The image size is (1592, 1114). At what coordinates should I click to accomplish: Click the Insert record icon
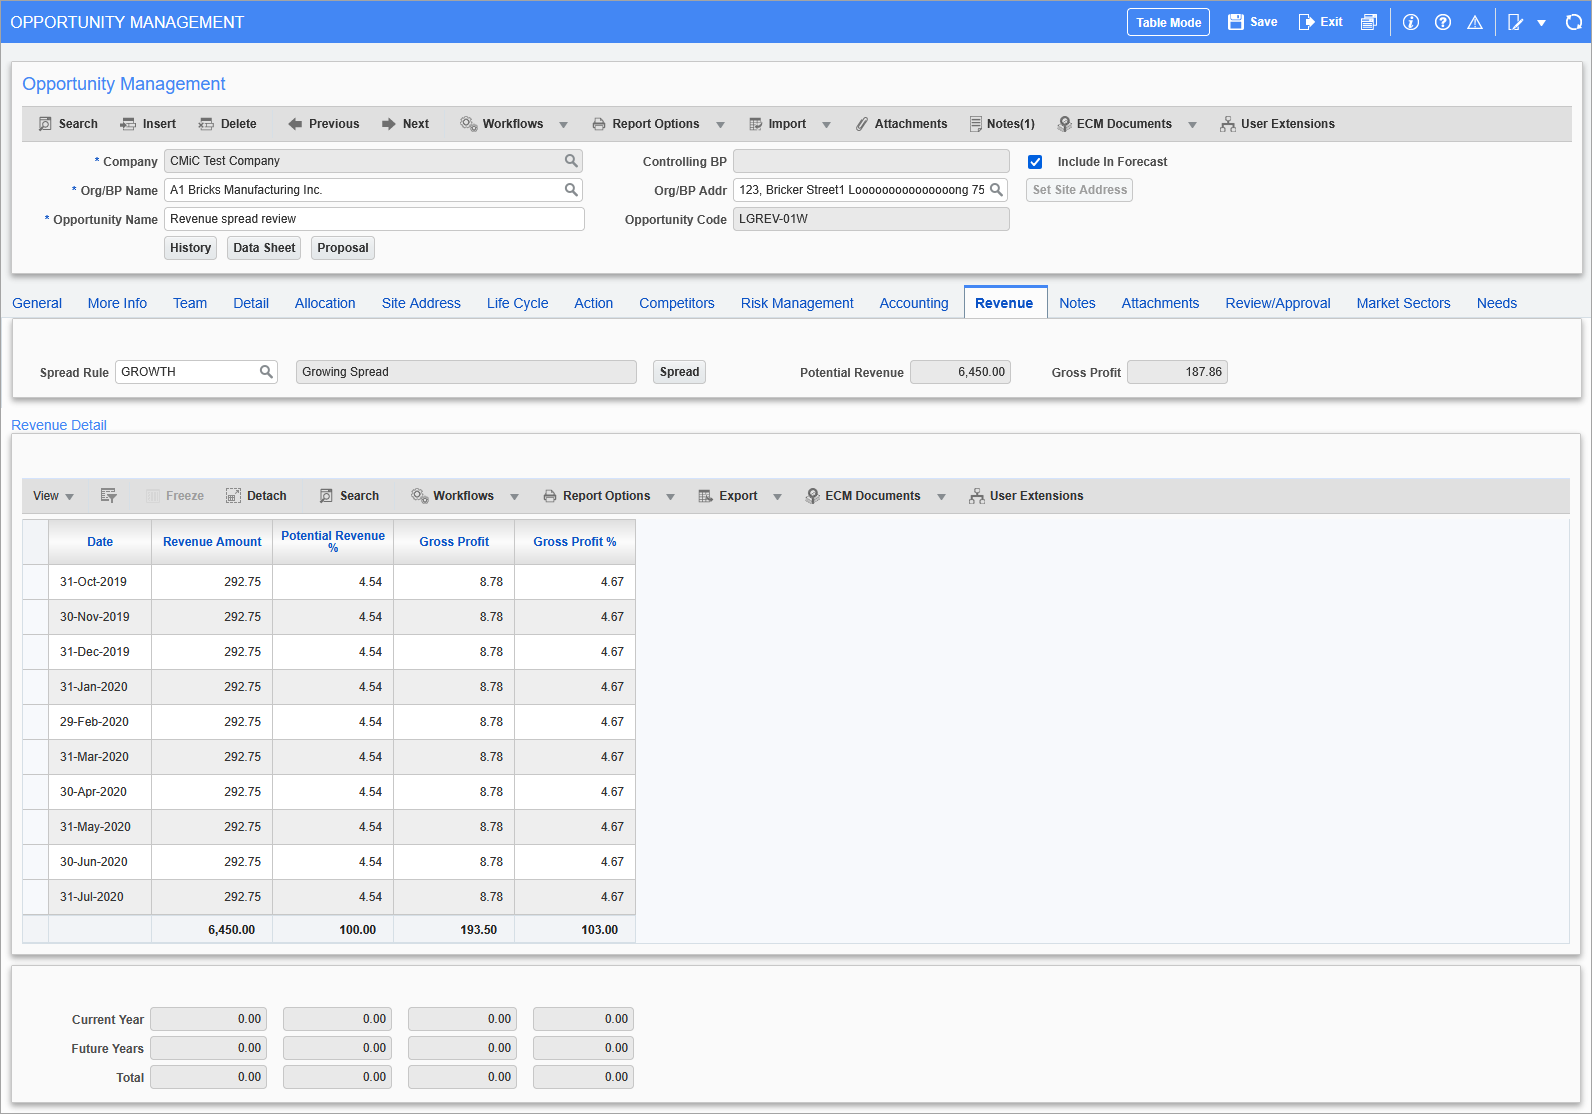point(128,124)
